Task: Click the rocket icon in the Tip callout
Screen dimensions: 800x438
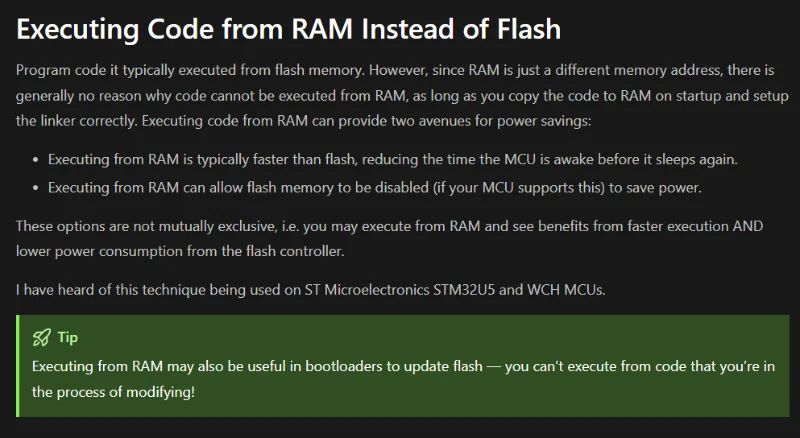Action: [41, 337]
